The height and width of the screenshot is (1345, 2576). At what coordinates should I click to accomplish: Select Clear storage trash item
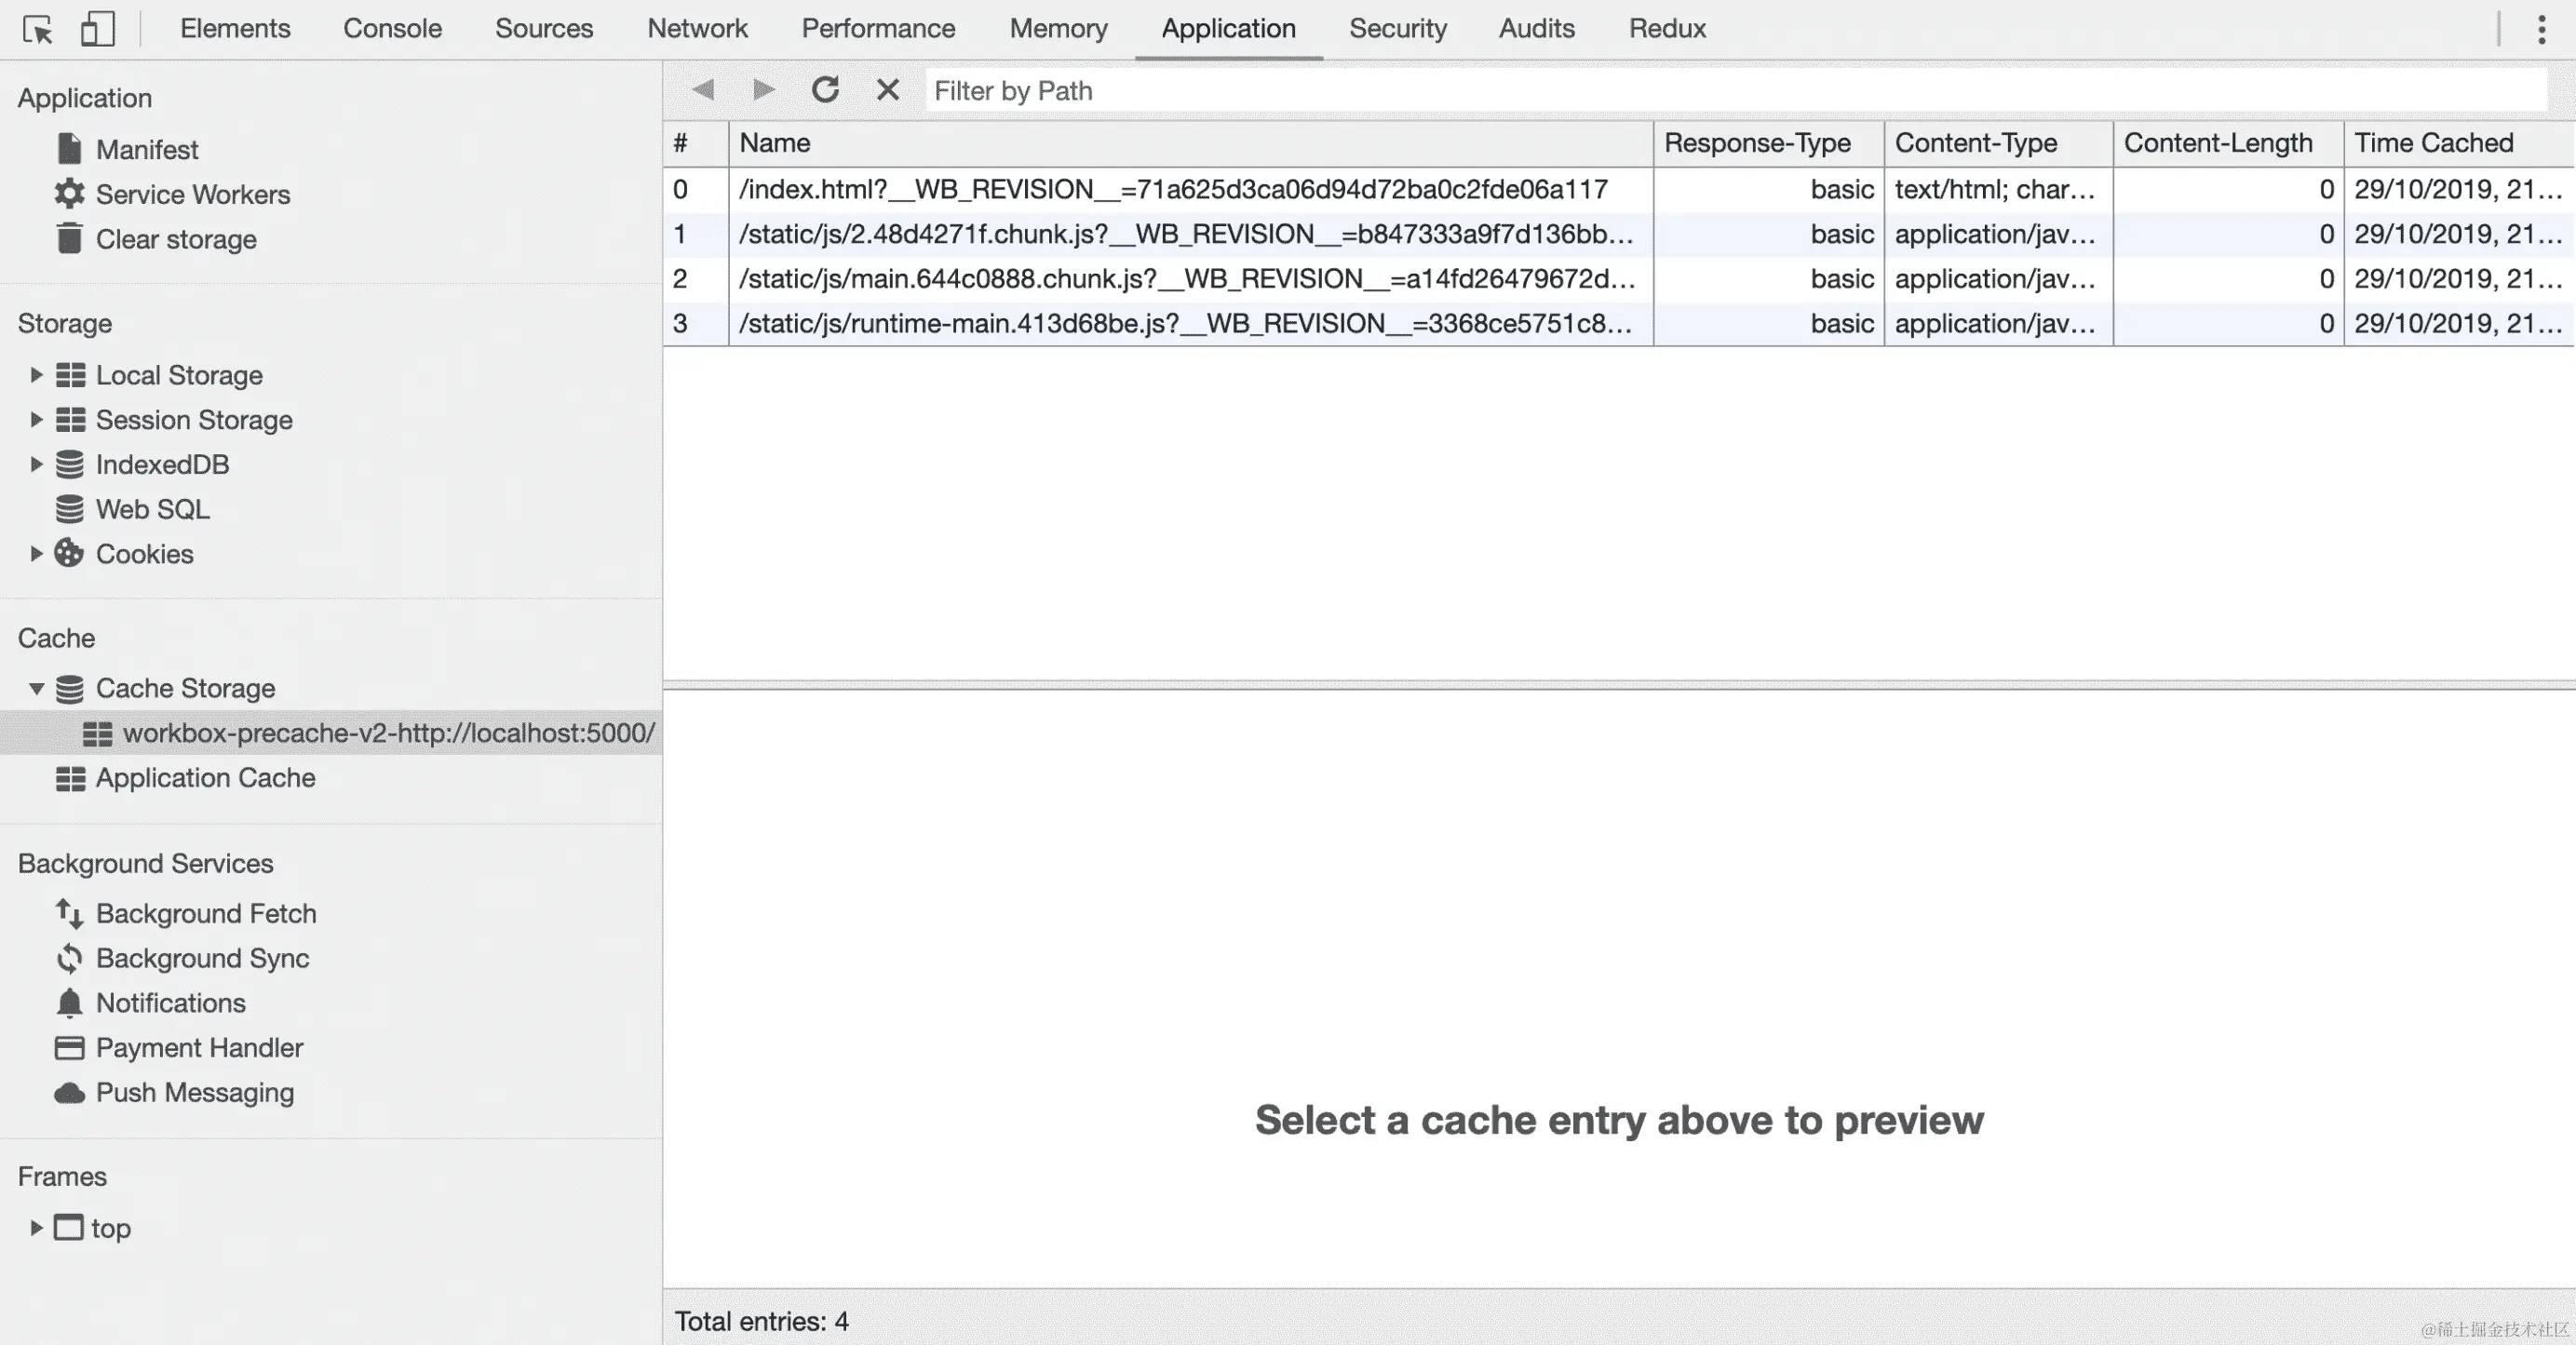click(176, 239)
